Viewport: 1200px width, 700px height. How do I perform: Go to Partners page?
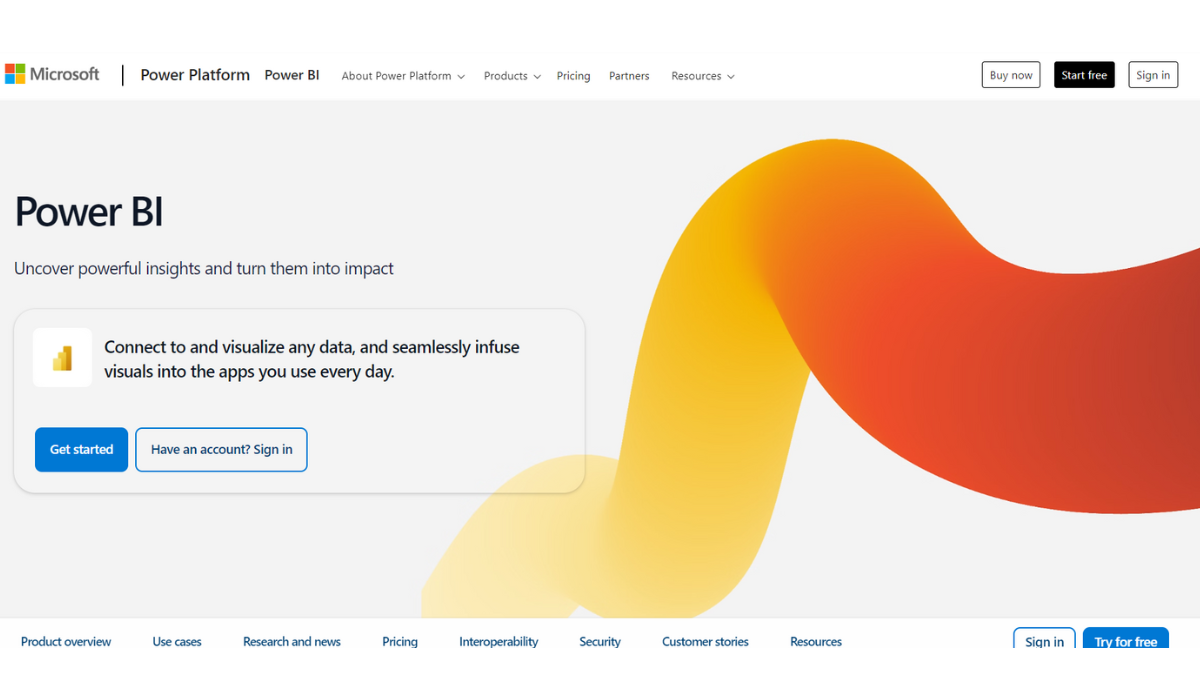[x=629, y=76]
